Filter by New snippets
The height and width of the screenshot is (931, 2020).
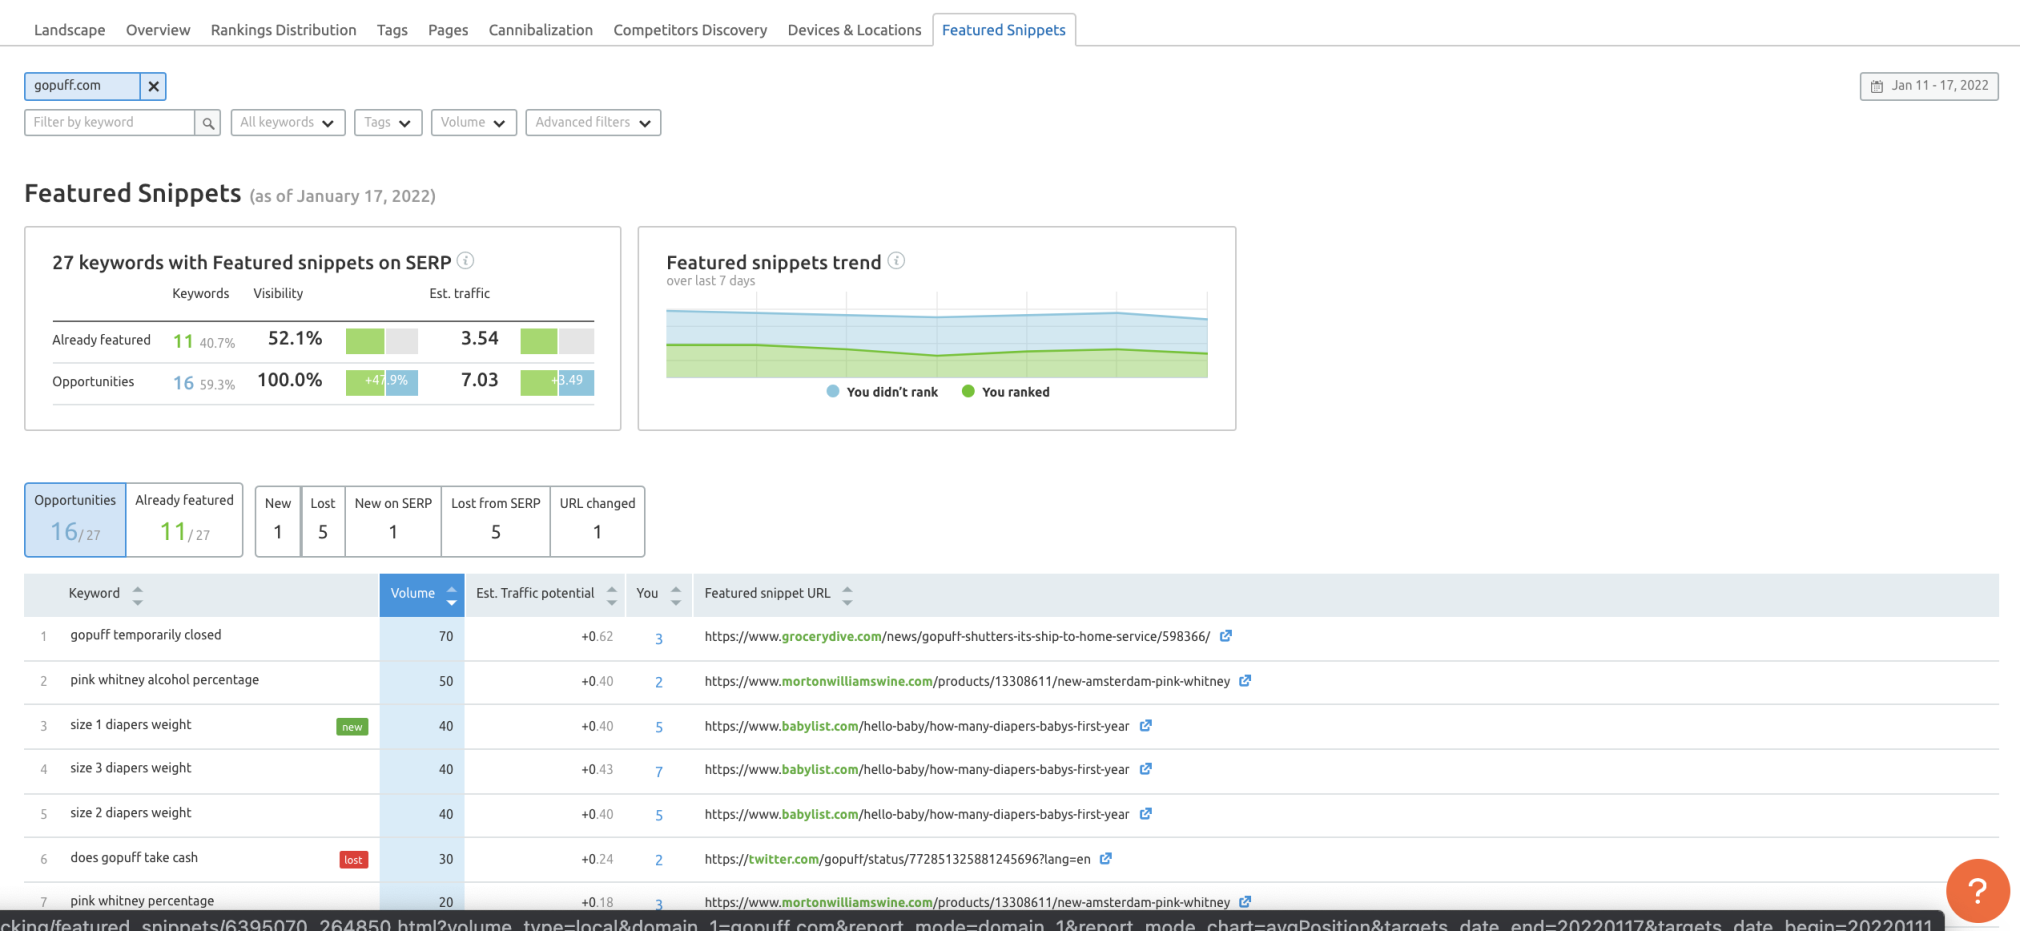(x=278, y=521)
